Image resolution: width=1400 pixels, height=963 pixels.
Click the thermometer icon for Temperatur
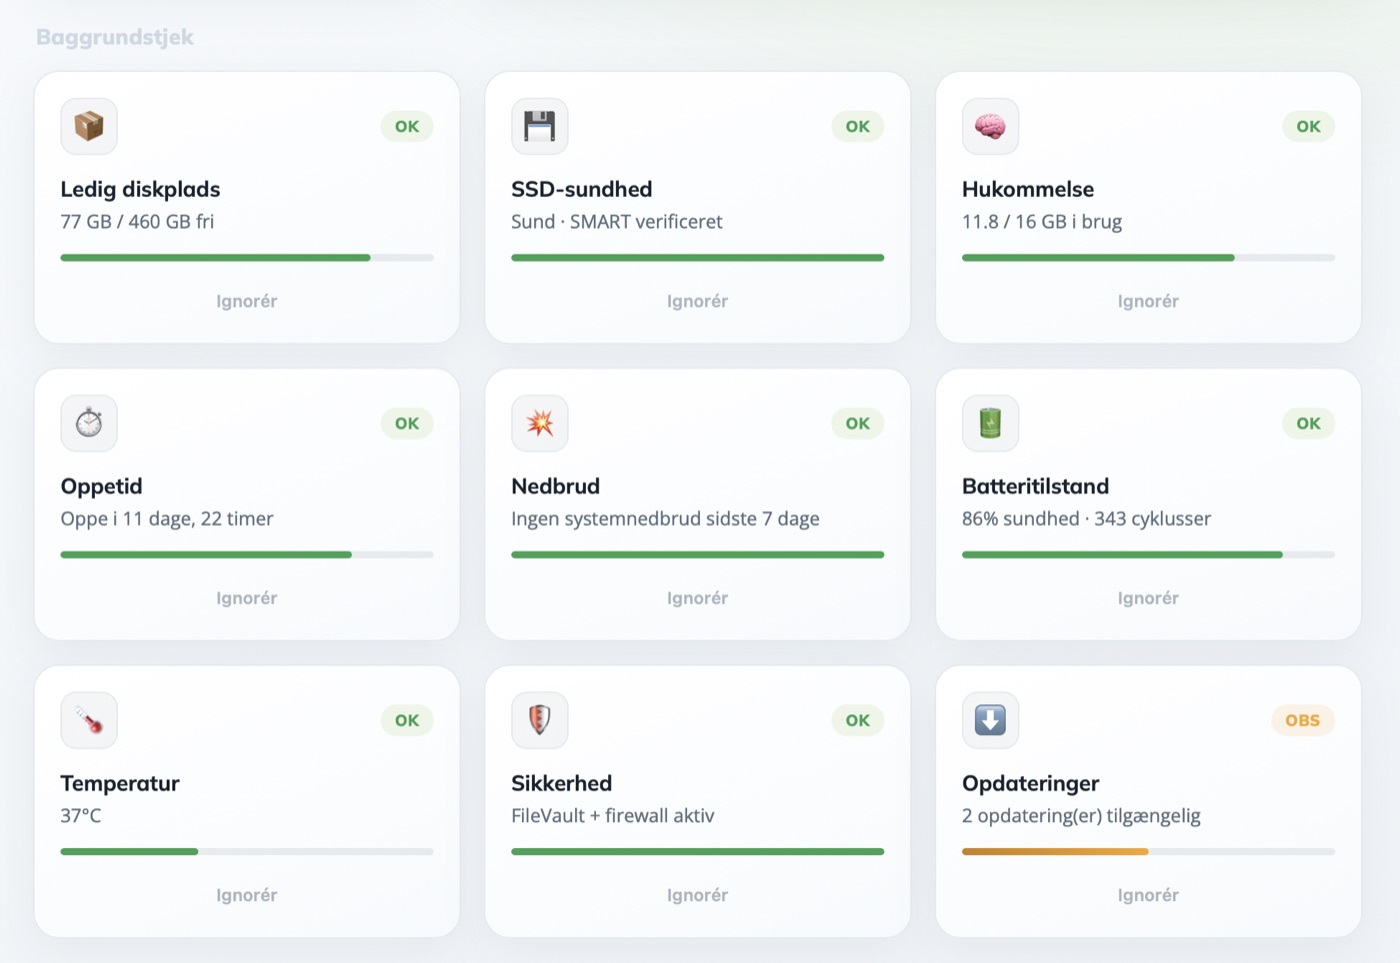(89, 720)
